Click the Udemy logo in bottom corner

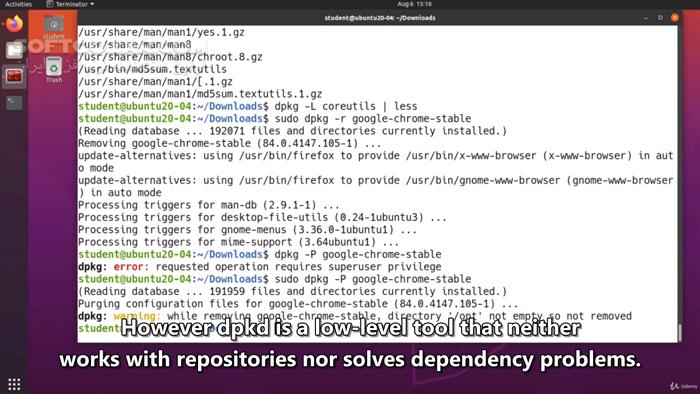[x=683, y=386]
